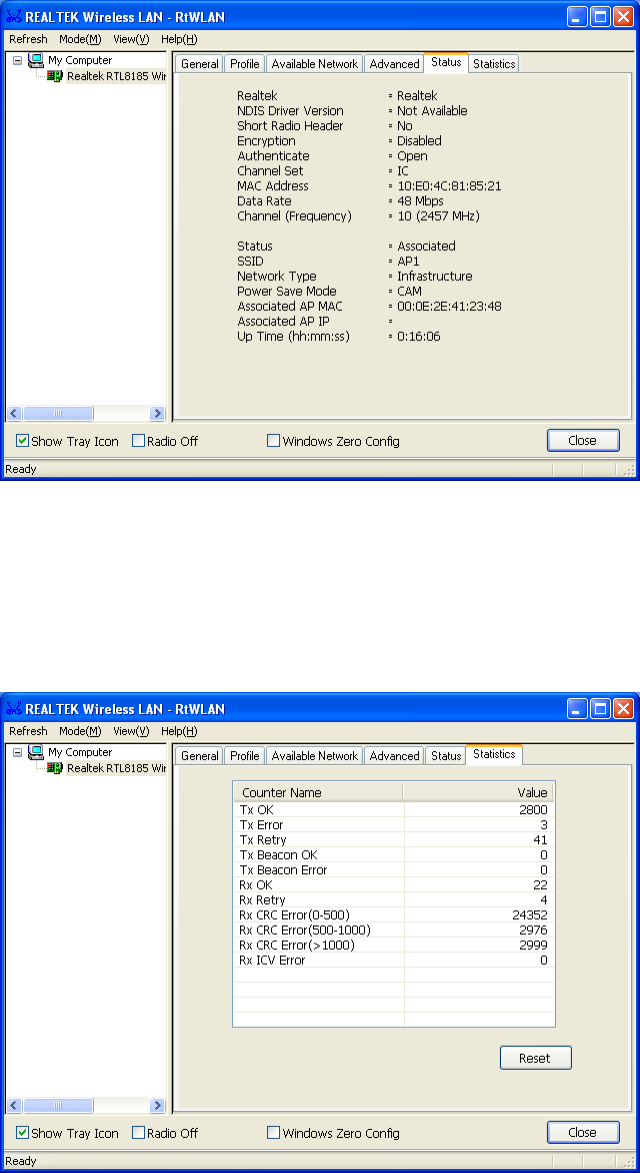Minimize the lower RtWLAN window

(x=577, y=709)
